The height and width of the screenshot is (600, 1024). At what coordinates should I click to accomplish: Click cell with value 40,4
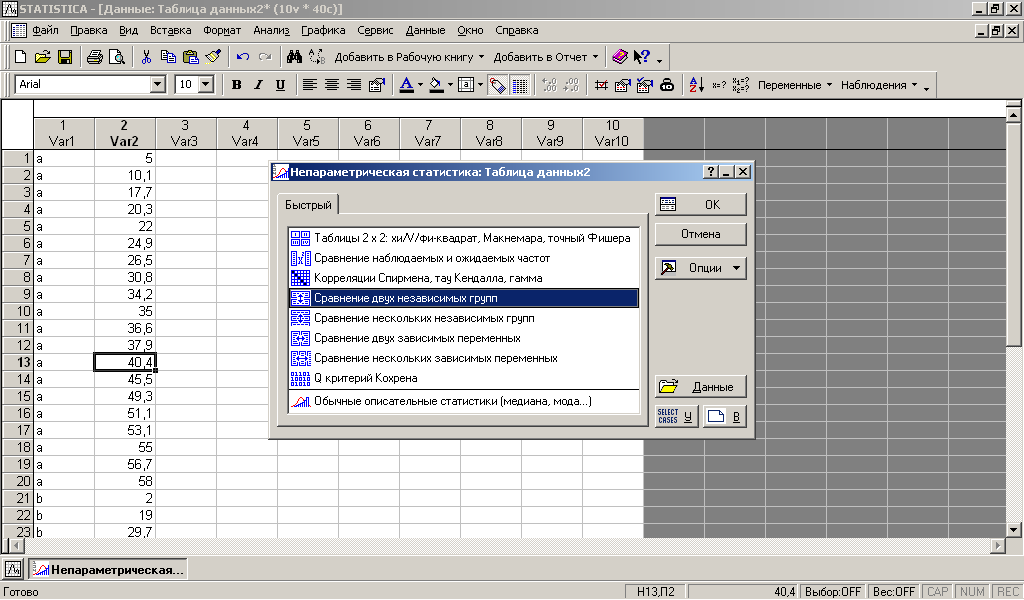[x=124, y=362]
